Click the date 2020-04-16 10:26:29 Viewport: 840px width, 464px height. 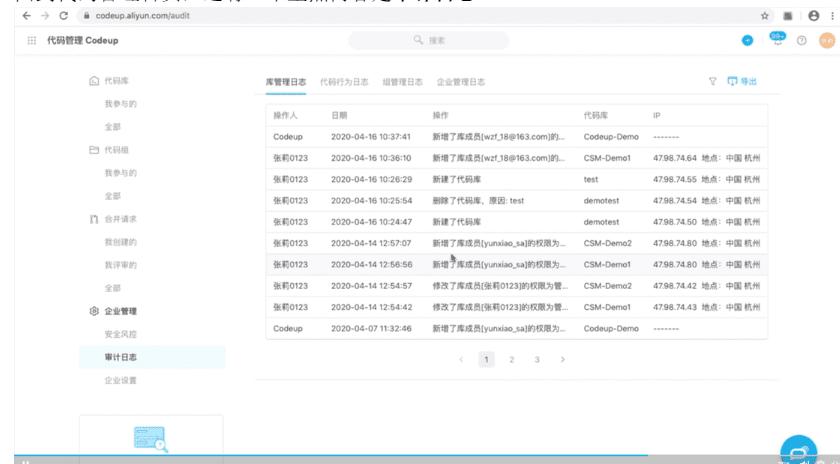[371, 179]
